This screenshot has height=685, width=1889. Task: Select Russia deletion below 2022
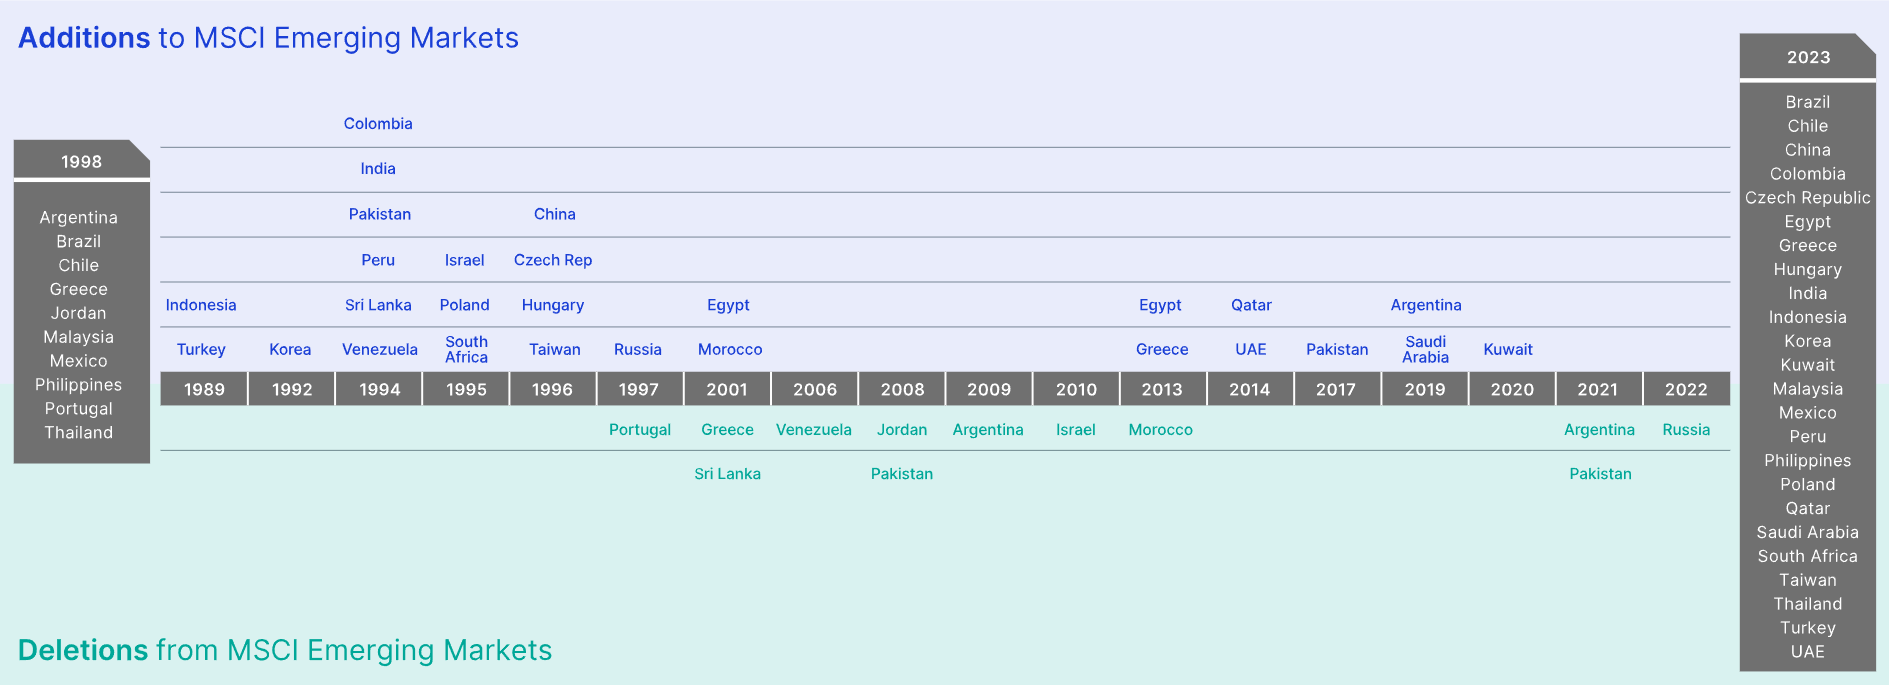click(x=1686, y=430)
